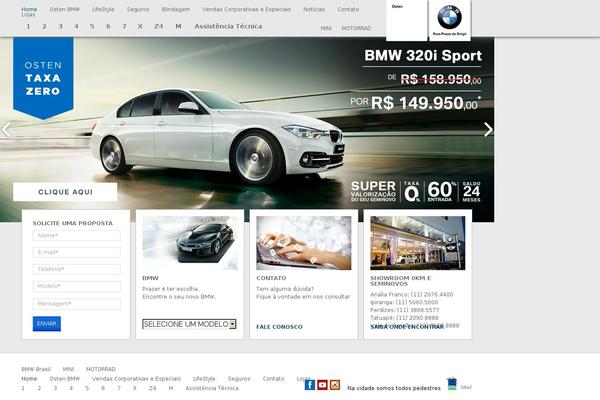Select Z4 in footer model list

tap(153, 388)
